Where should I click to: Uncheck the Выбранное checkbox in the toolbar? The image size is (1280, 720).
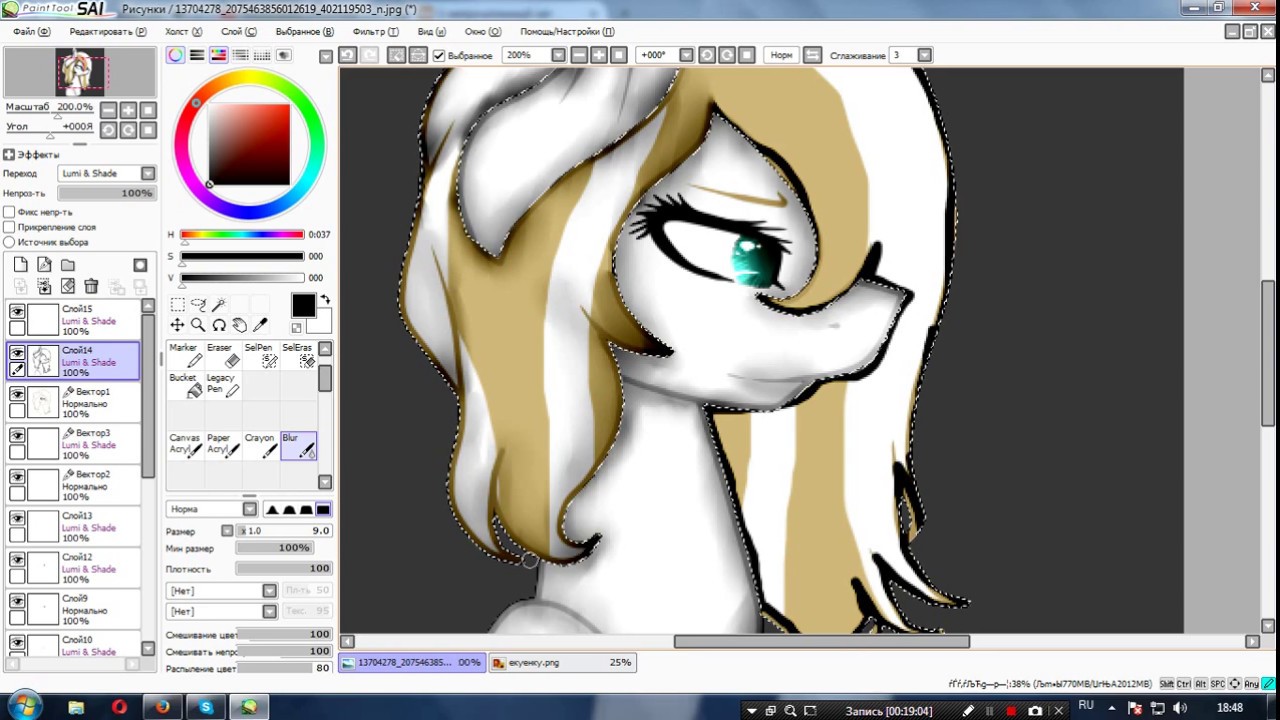point(438,55)
